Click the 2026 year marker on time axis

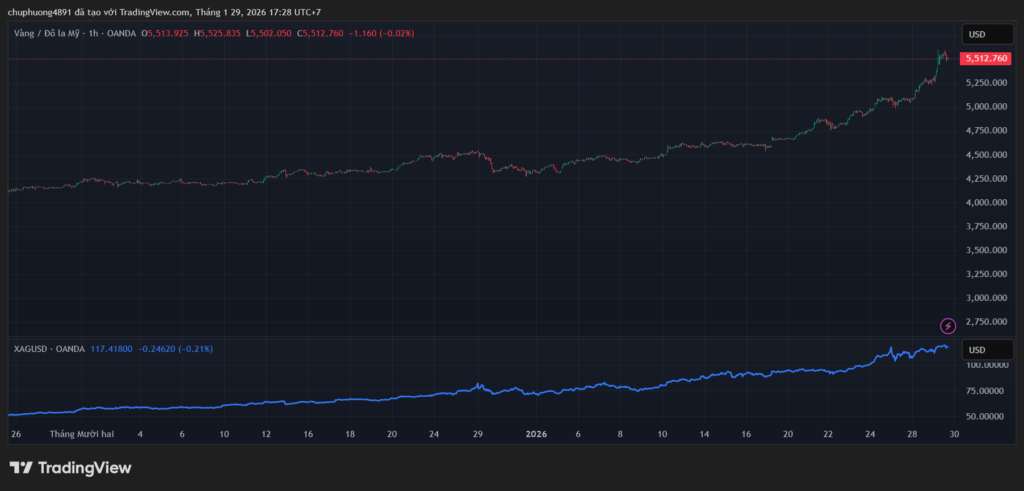tap(537, 435)
